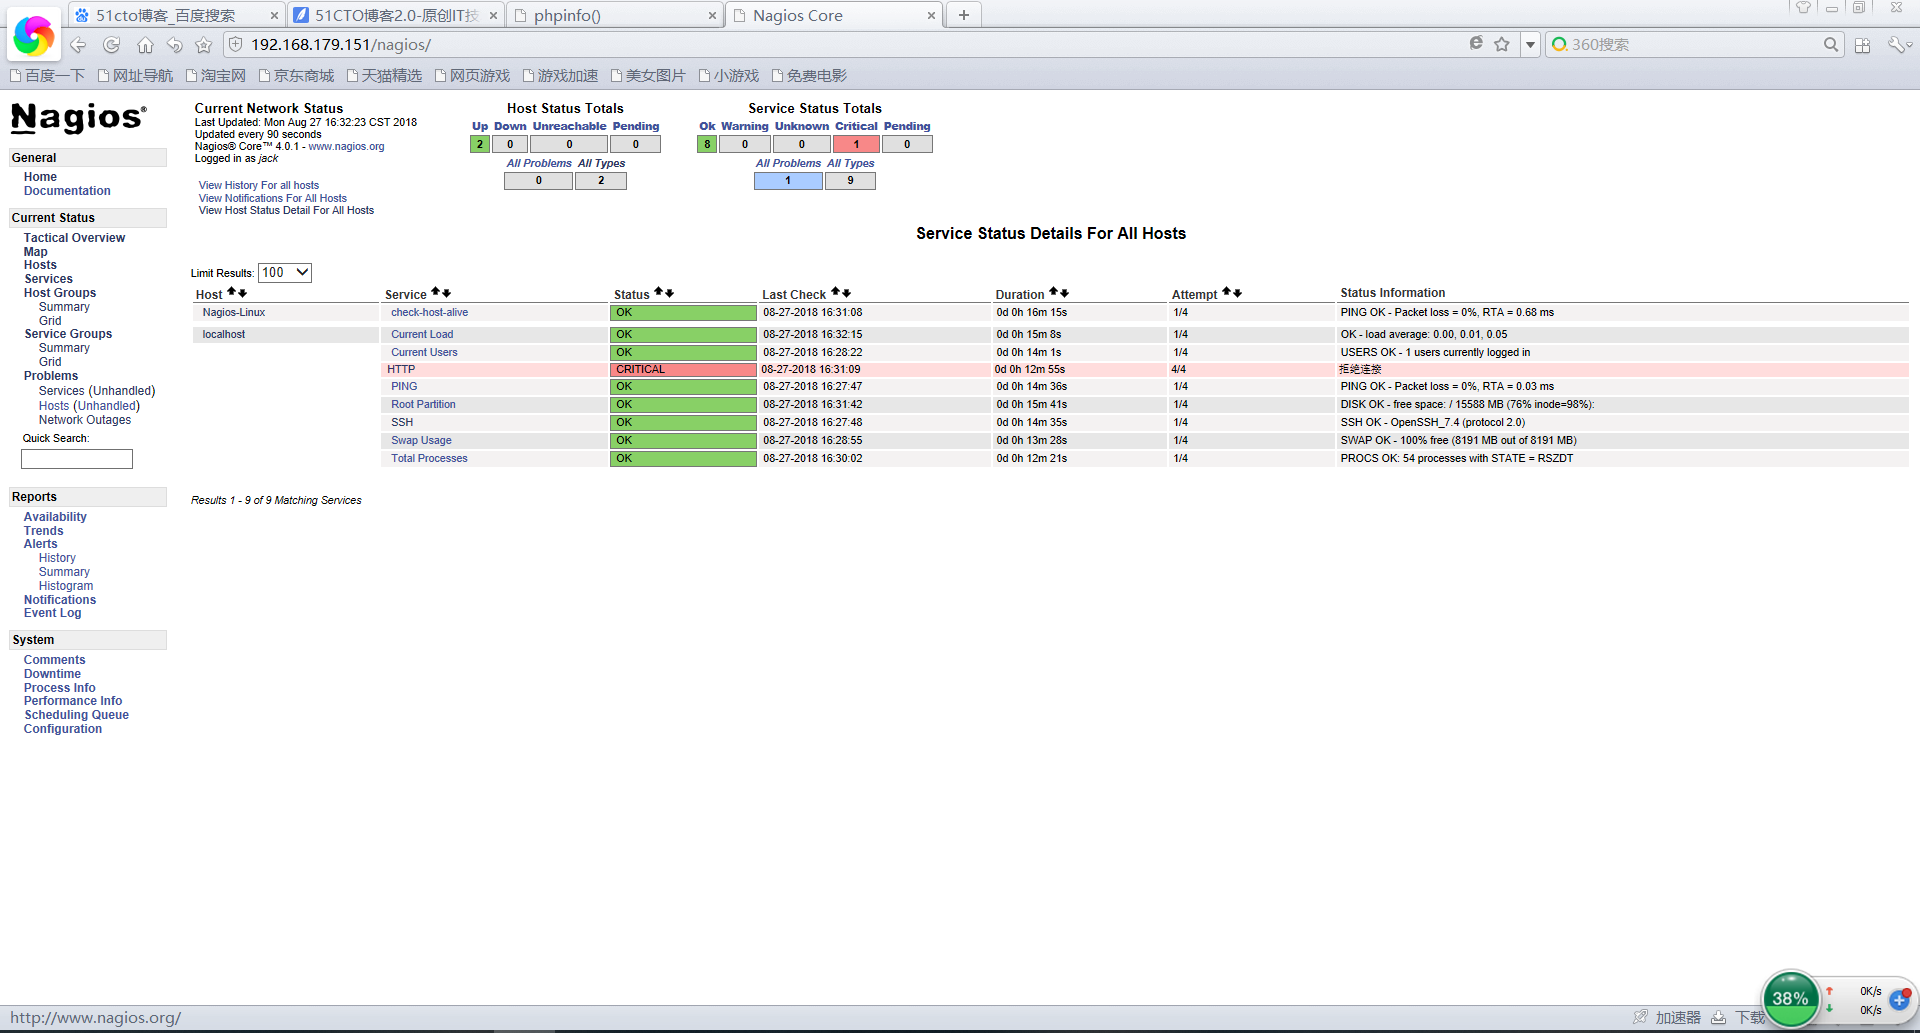Click the 360搜索 search box
The height and width of the screenshot is (1033, 1920).
[x=1695, y=45]
